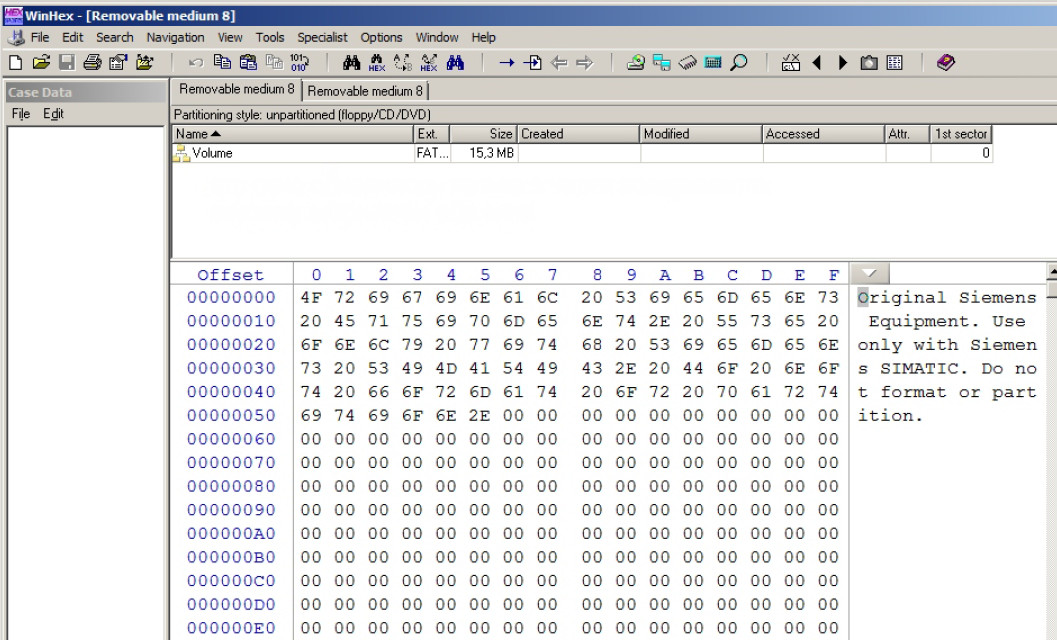Select the Volume row in directory browser
This screenshot has width=1057, height=640.
point(582,153)
